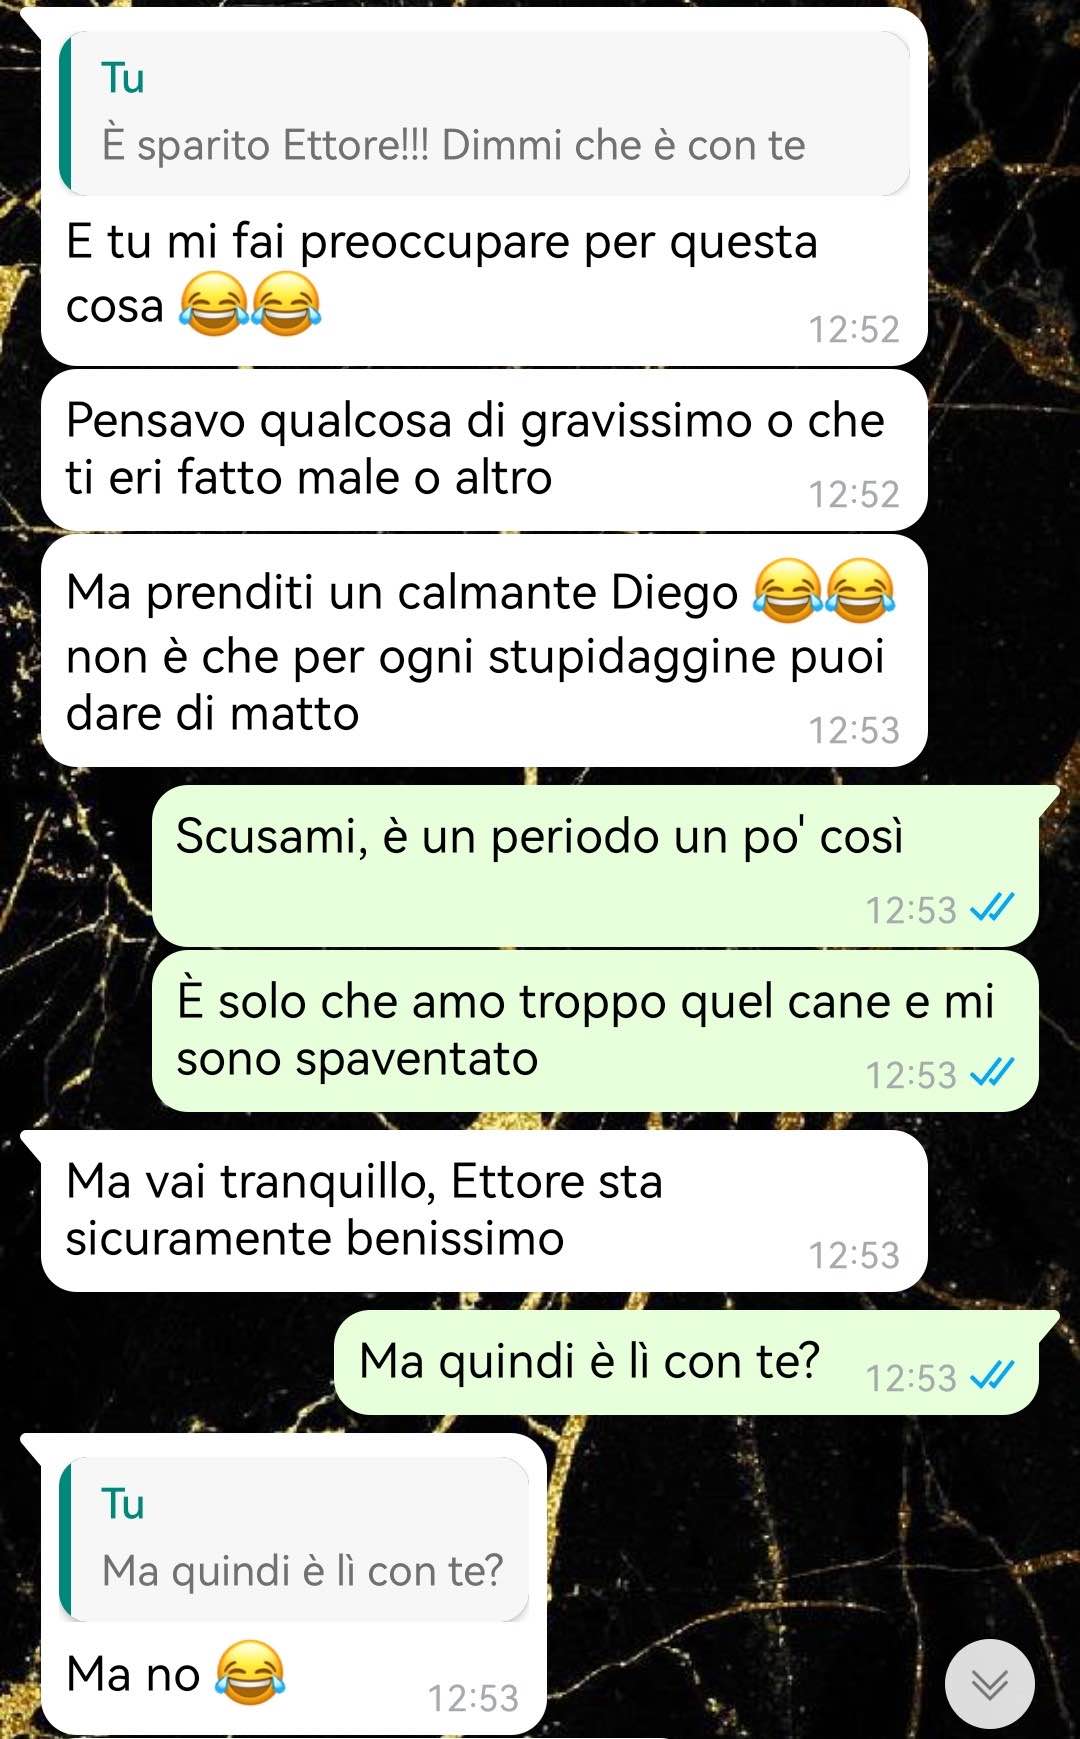Select message 'Pensavo qualcosa di gravissimo'

point(484,450)
